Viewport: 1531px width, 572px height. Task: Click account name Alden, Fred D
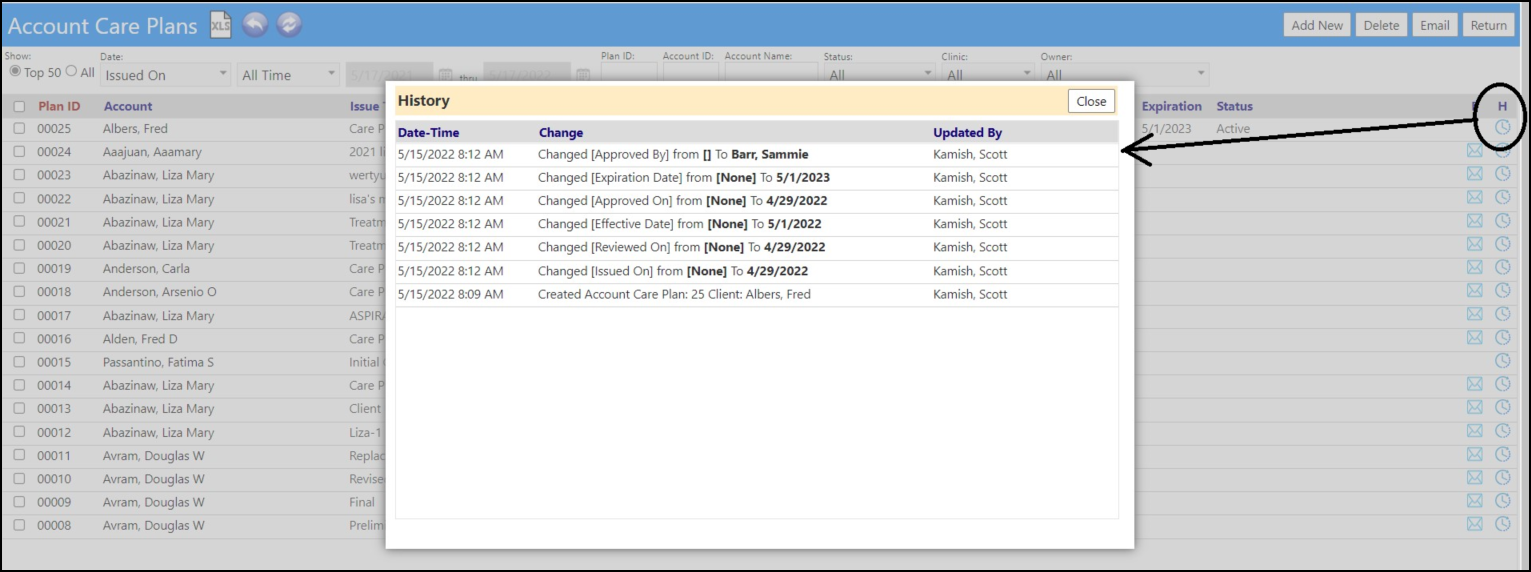point(140,339)
